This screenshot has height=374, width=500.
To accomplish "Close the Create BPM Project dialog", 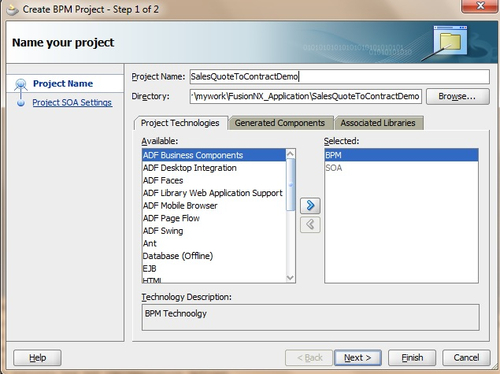I will coord(480,6).
